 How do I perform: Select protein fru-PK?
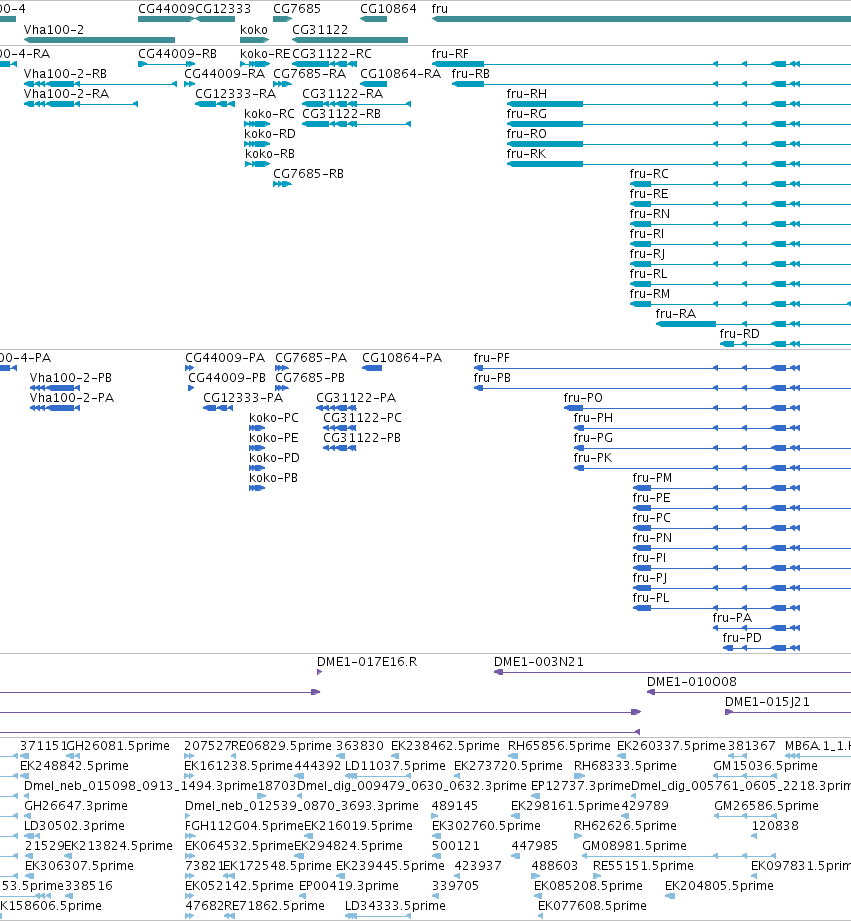pyautogui.click(x=593, y=458)
